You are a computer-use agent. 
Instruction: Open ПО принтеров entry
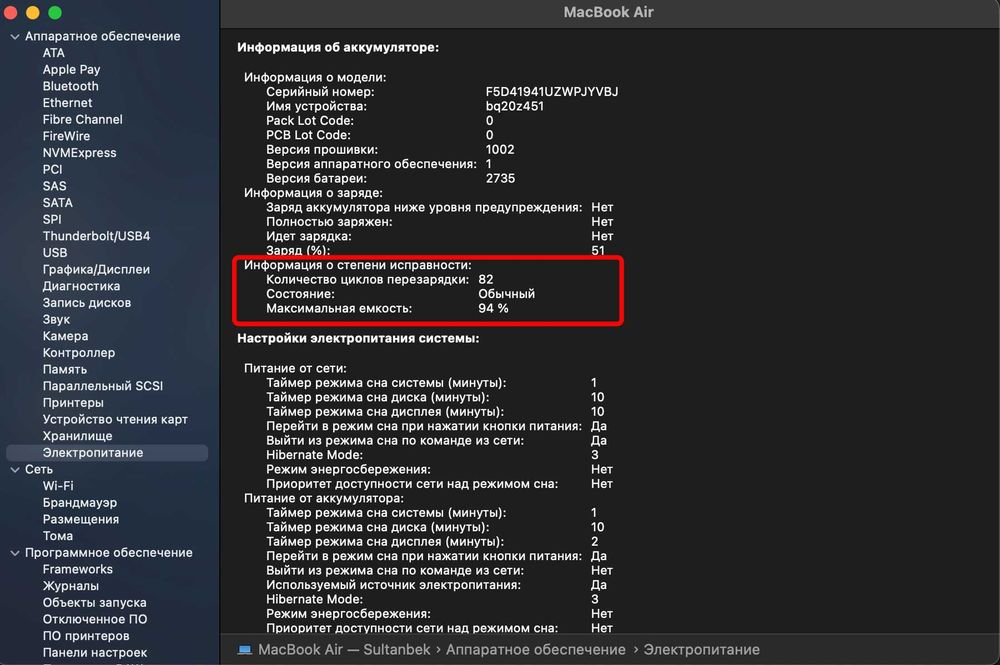point(86,636)
